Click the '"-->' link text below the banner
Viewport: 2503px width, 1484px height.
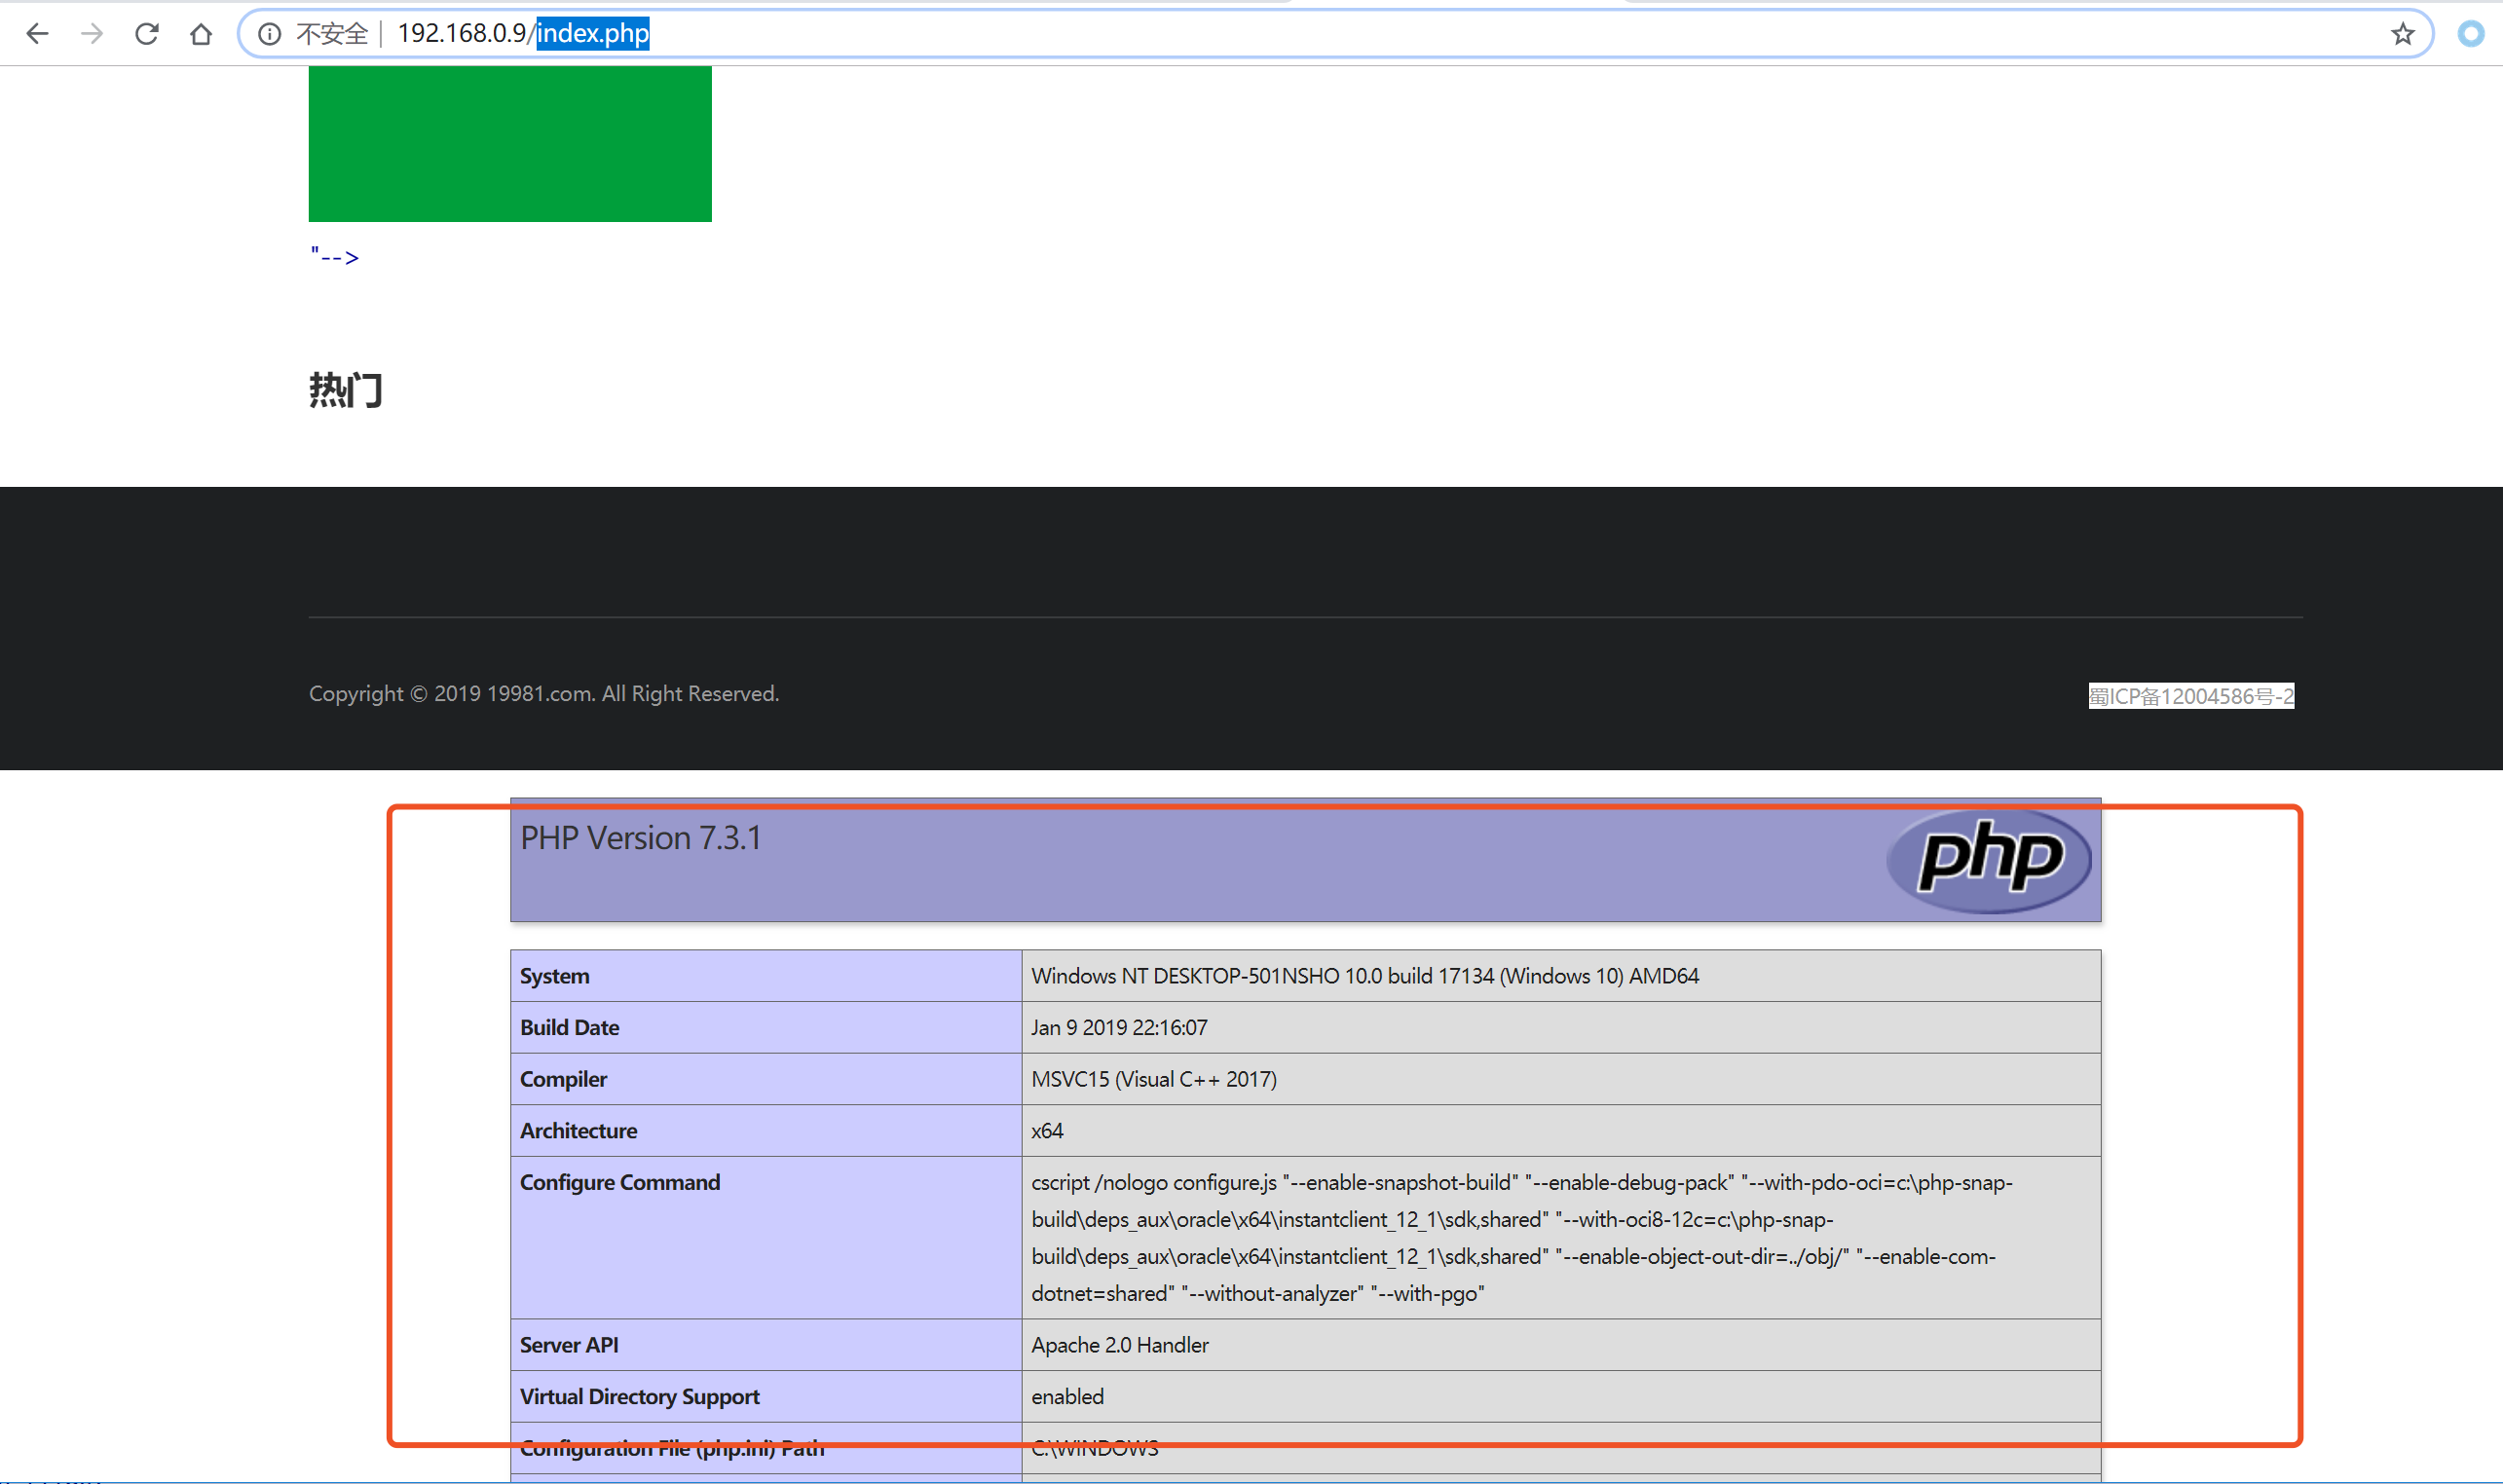pos(334,257)
